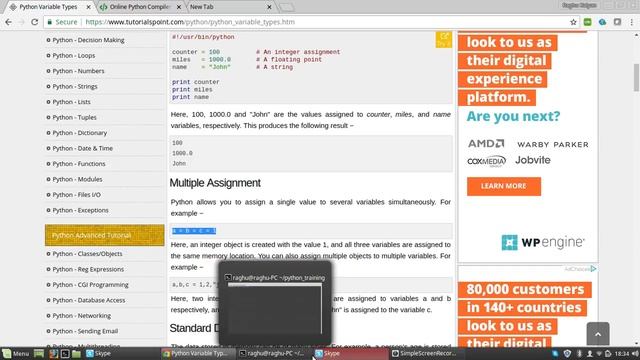640x360 pixels.
Task: Open Python - Numbers in sidebar
Action: coord(78,71)
